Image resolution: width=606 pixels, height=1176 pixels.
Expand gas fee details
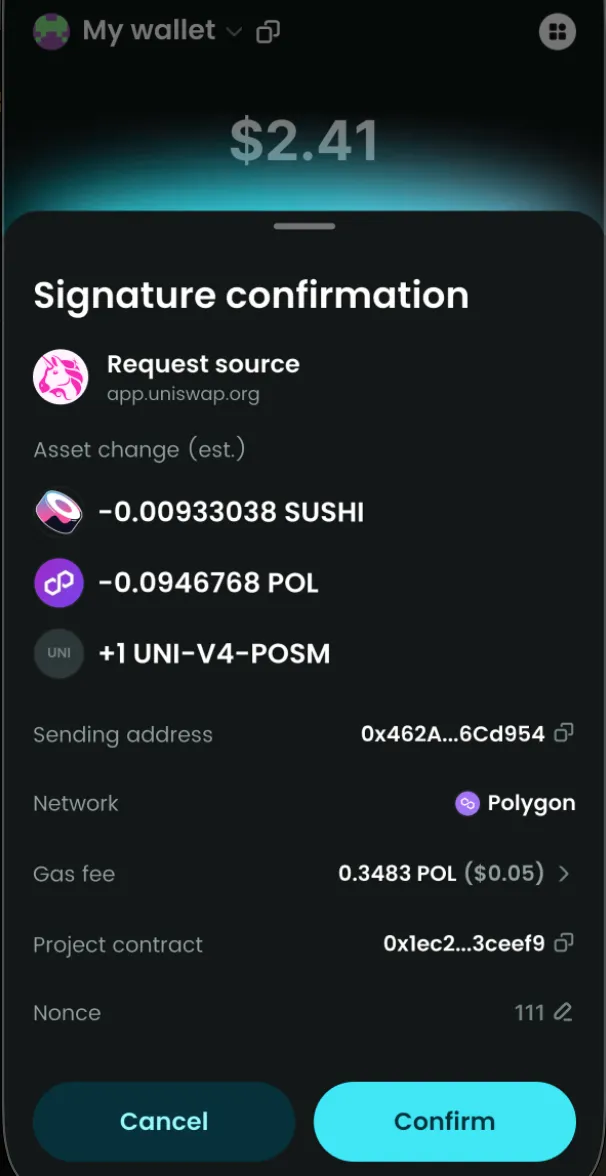pyautogui.click(x=562, y=873)
